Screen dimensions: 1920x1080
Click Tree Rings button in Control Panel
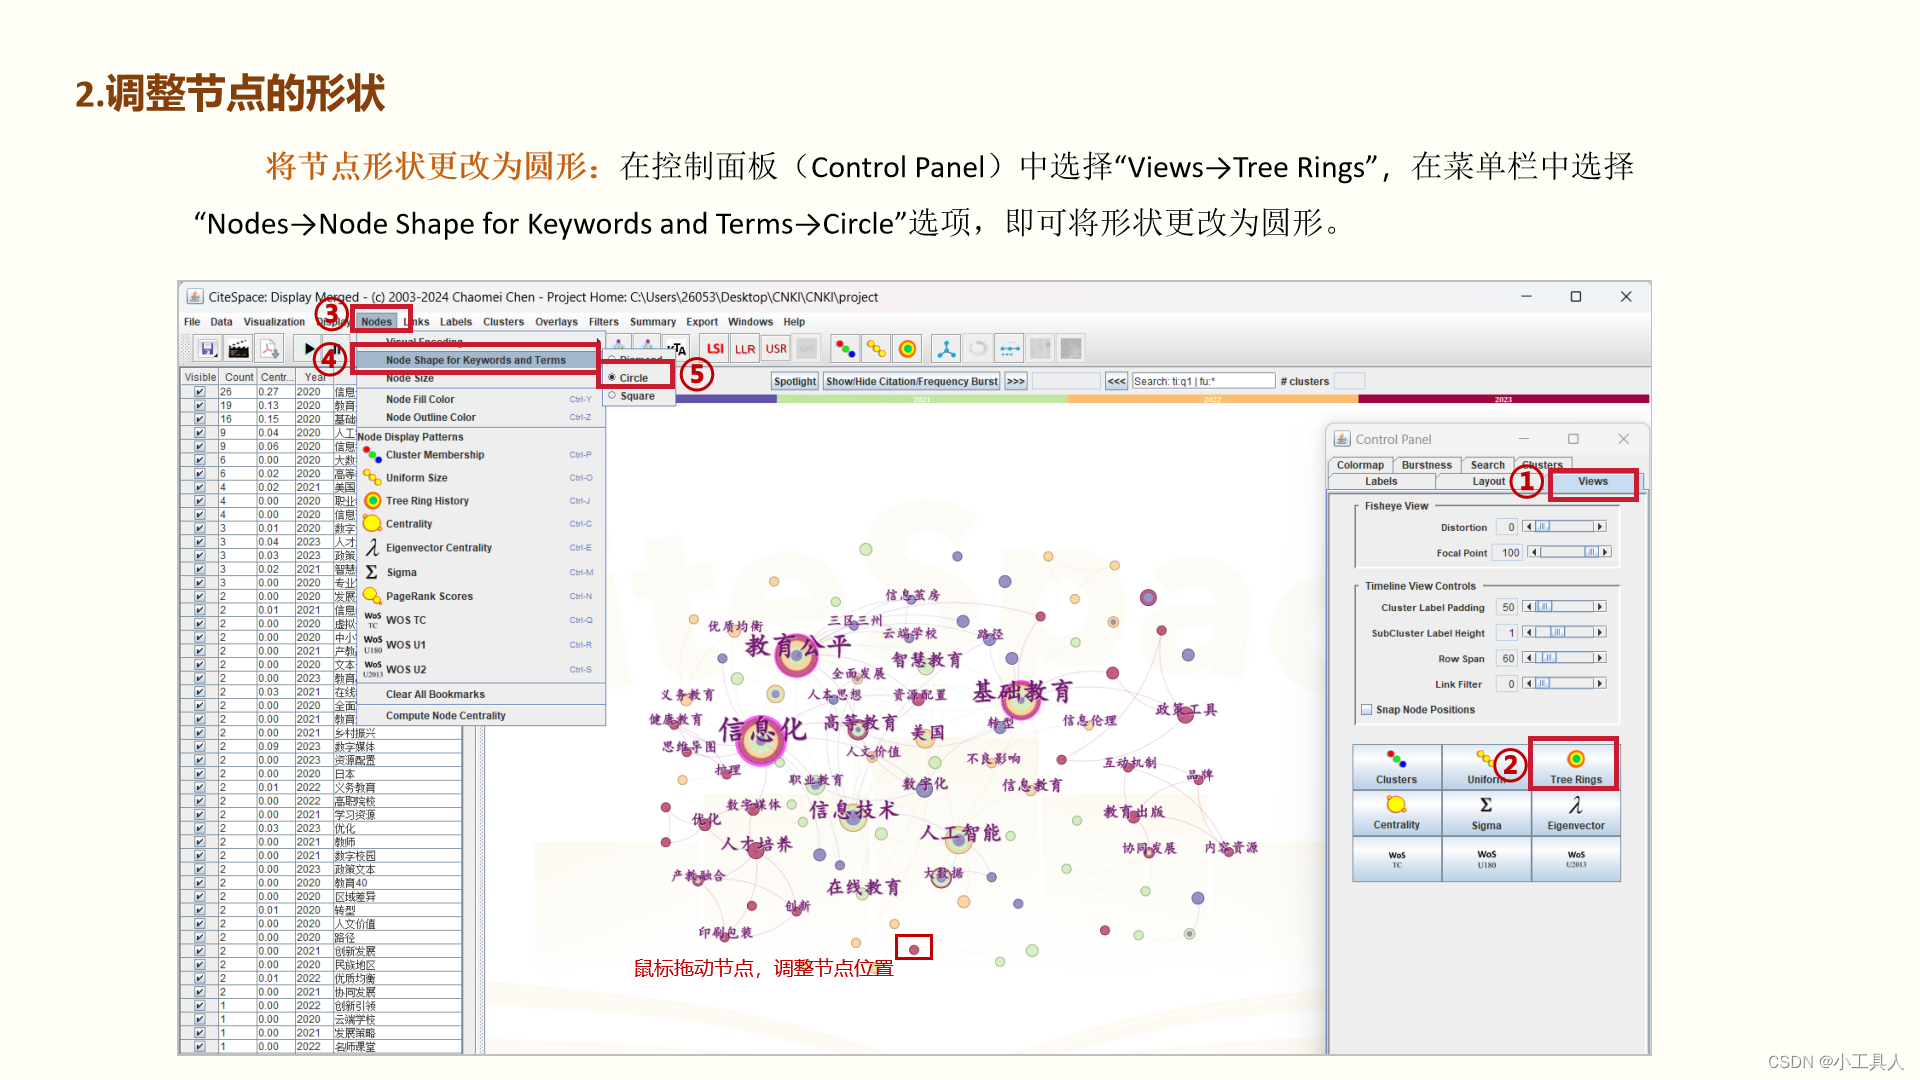click(1575, 767)
